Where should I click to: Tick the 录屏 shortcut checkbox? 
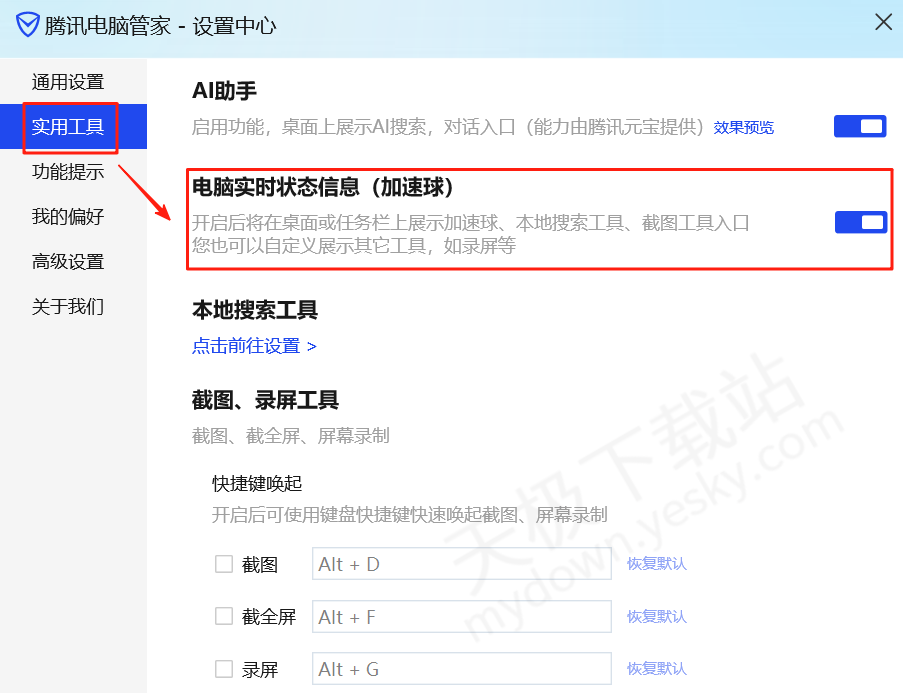224,669
